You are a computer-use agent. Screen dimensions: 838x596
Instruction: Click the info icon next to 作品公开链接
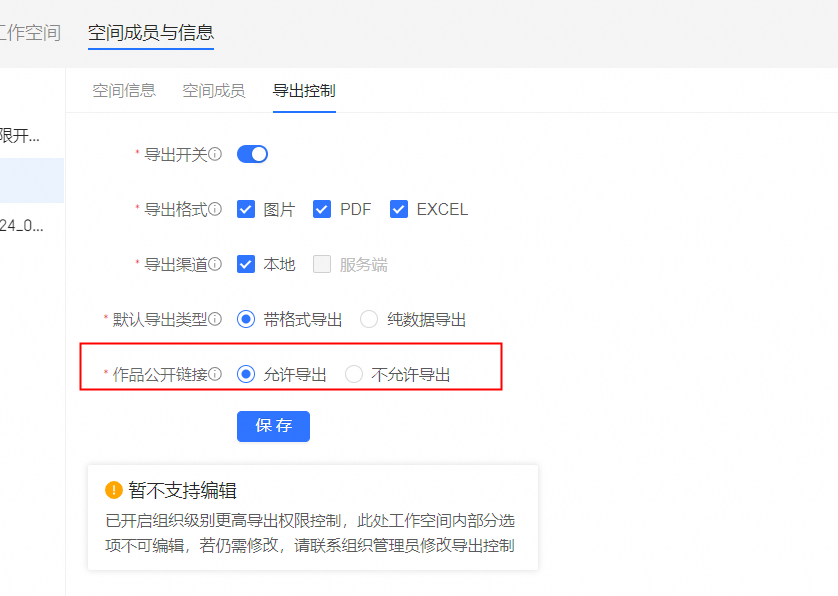pos(215,375)
